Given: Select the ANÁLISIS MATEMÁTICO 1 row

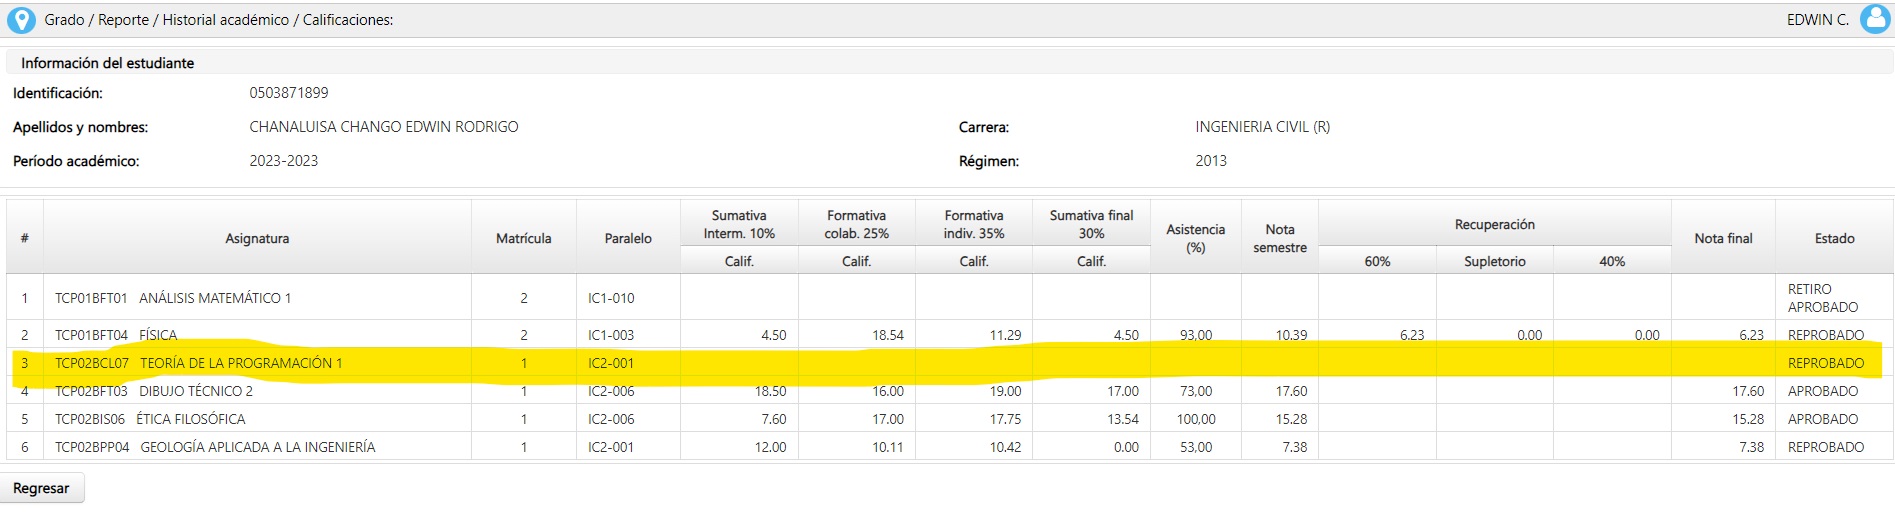Looking at the screenshot, I should click(950, 298).
